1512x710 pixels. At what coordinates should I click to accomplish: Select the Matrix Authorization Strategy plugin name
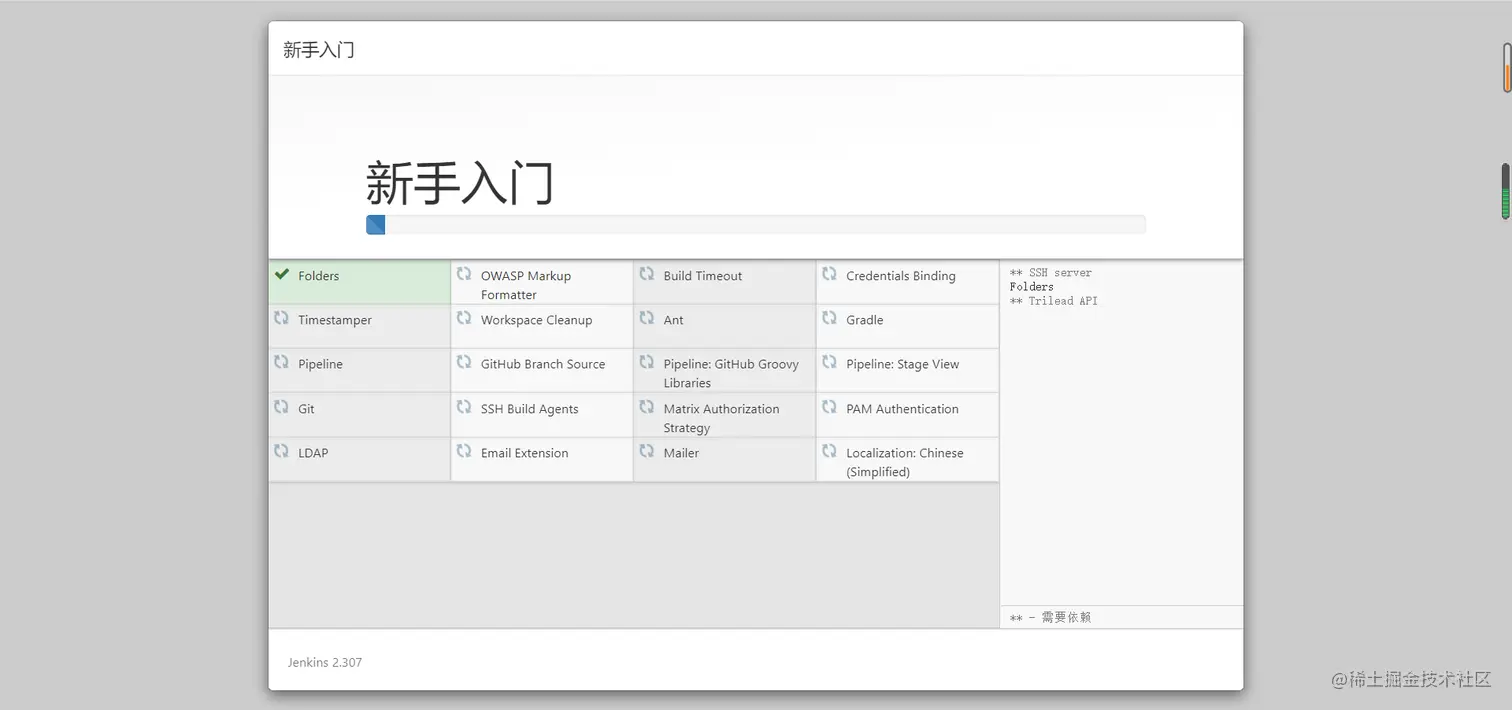(722, 418)
